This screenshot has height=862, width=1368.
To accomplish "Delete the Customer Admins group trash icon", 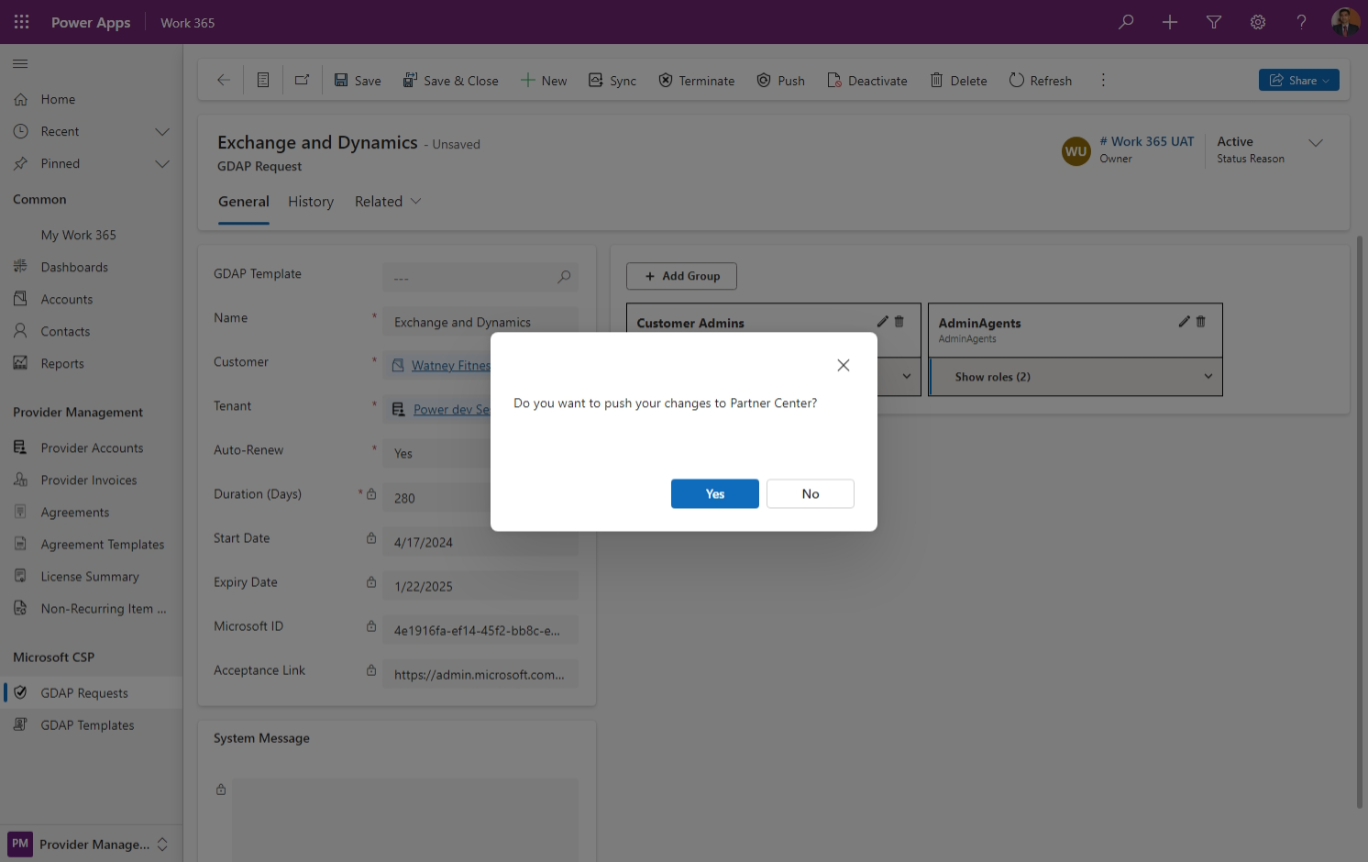I will (x=899, y=321).
